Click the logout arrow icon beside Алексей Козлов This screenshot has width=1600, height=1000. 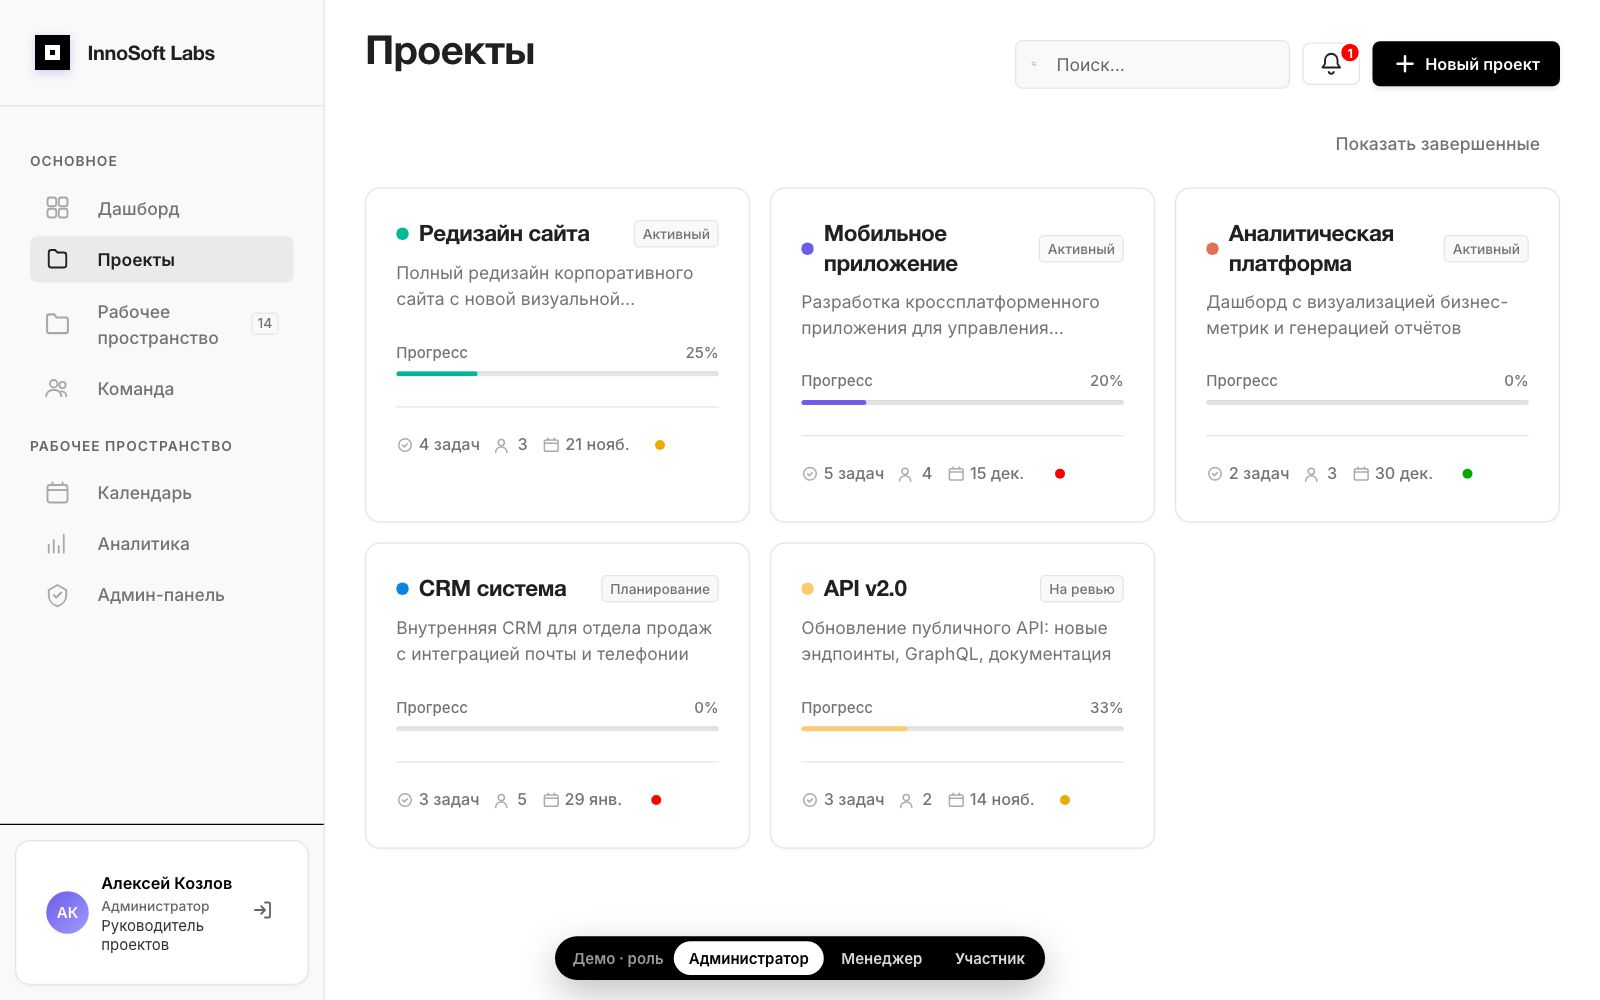tap(263, 910)
